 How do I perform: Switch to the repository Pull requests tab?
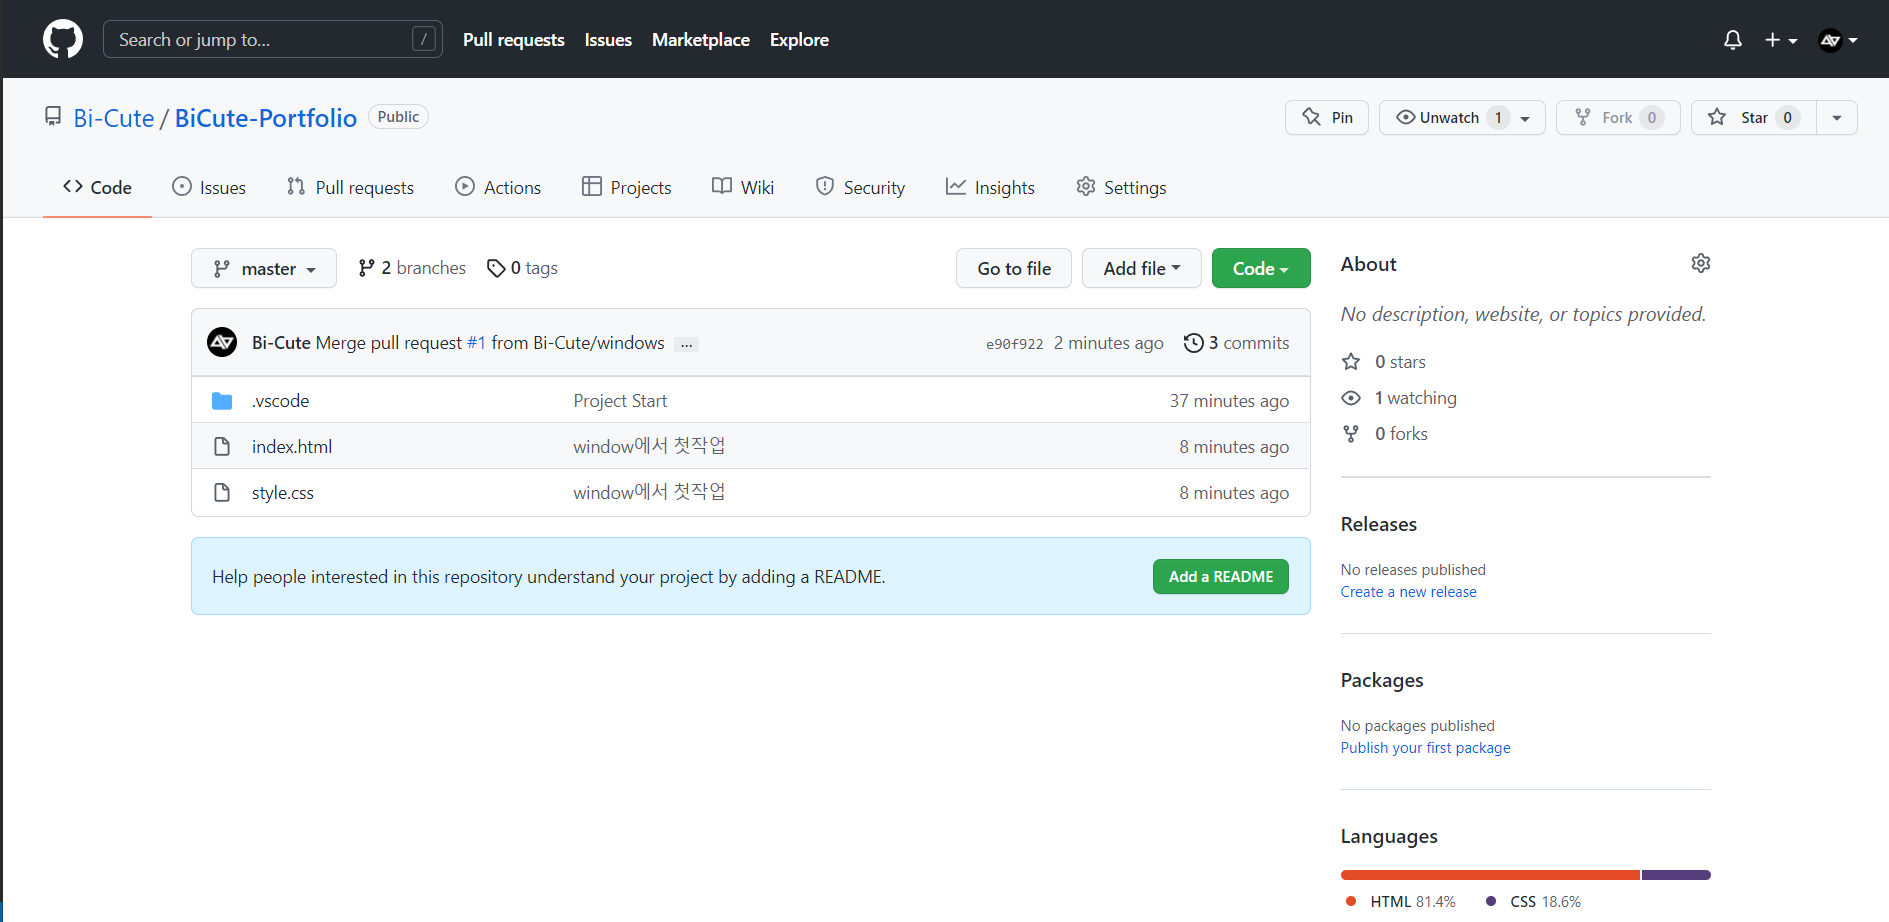(350, 187)
